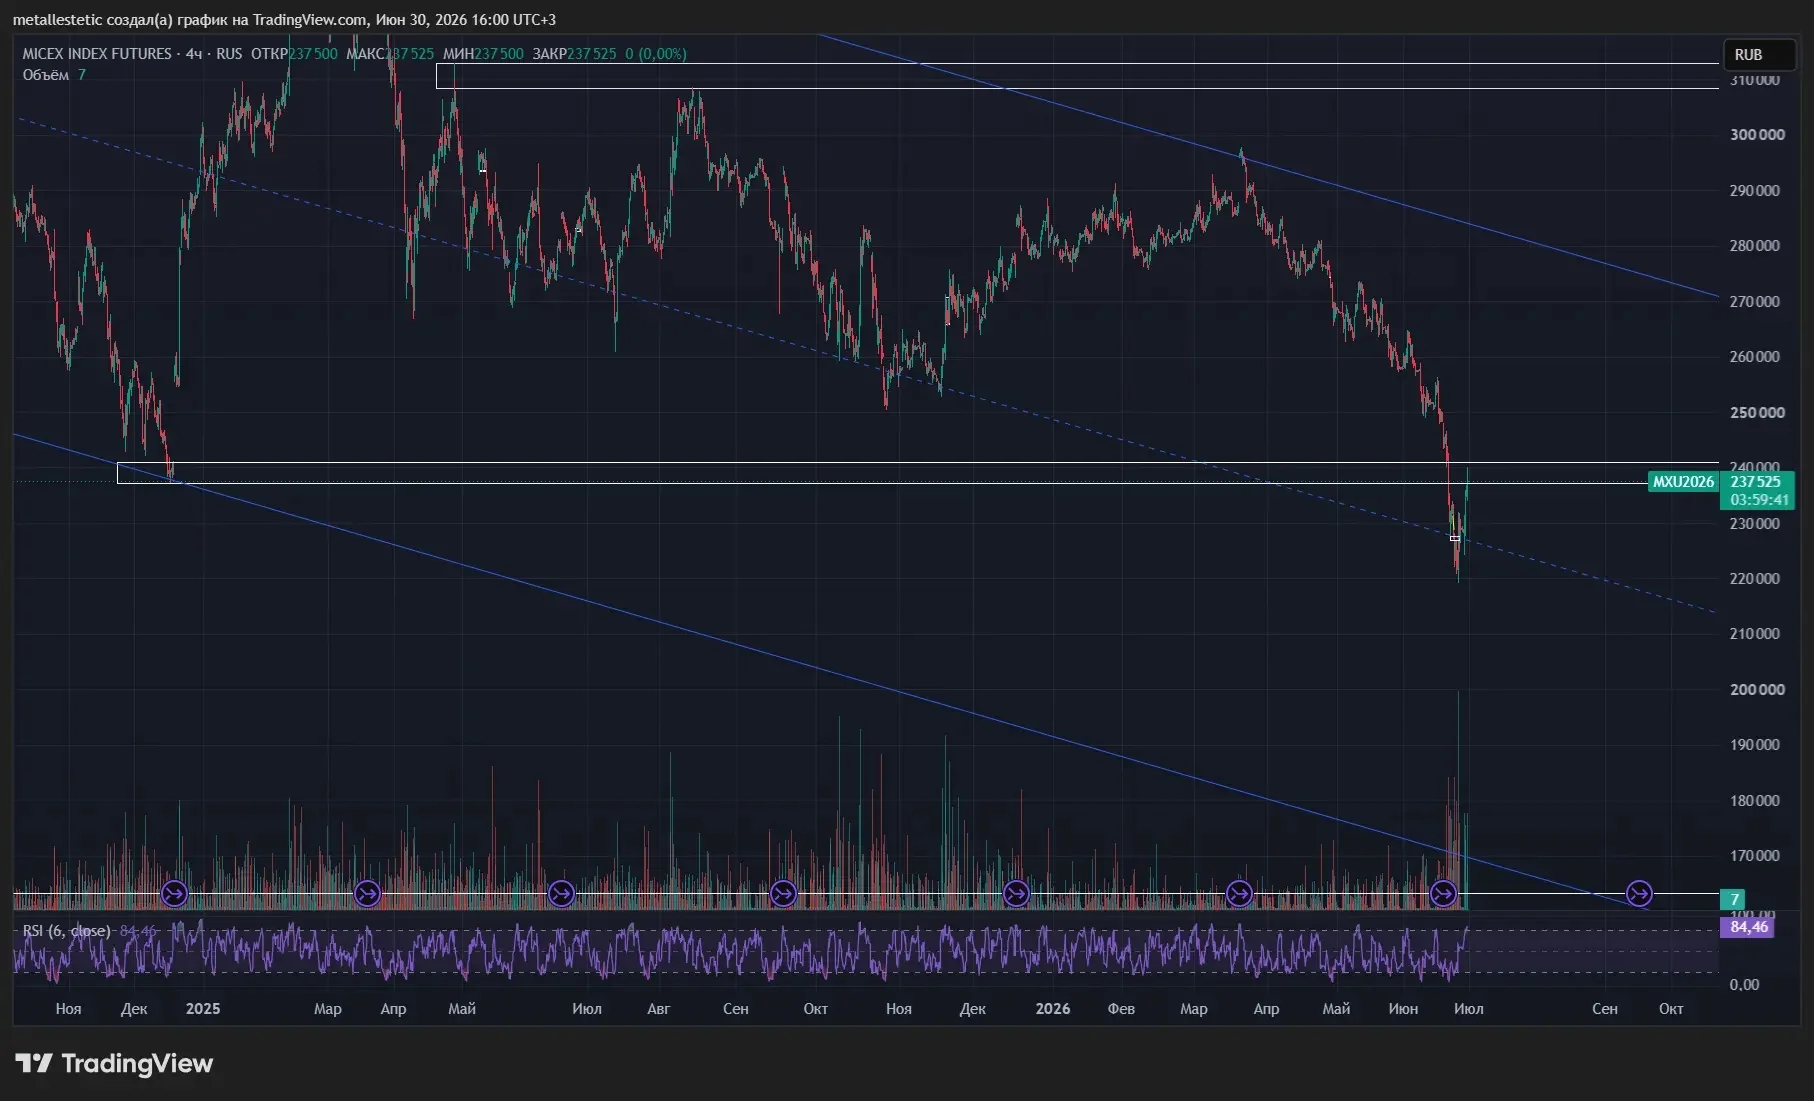Click the 290 000 price axis label
The image size is (1814, 1101).
coord(1755,191)
